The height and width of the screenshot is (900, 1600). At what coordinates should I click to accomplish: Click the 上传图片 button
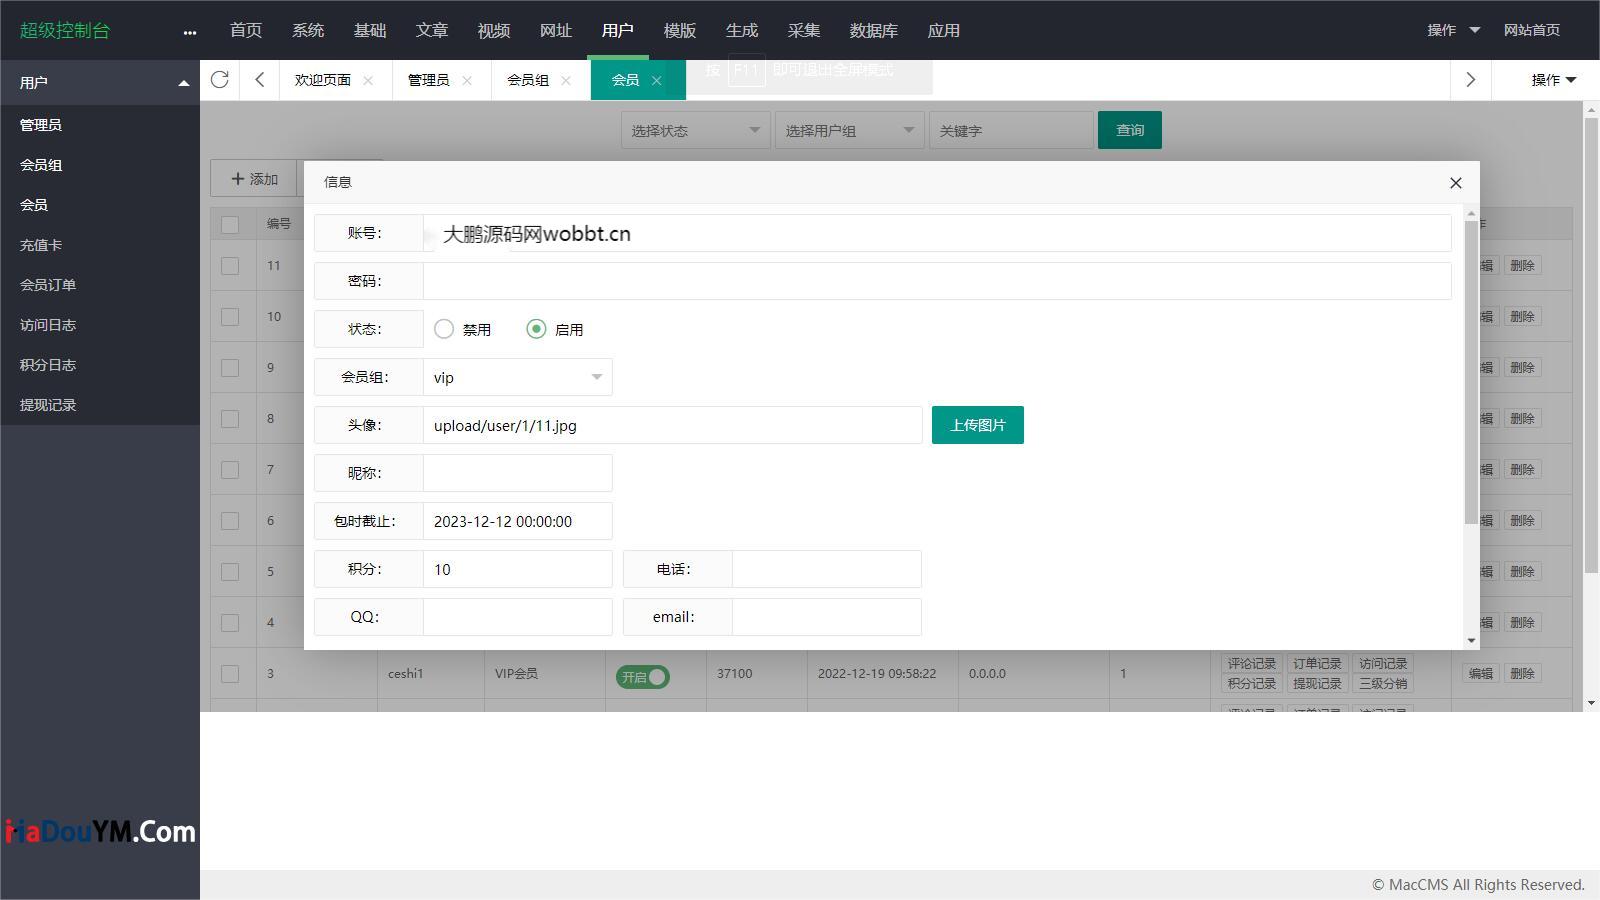[978, 425]
